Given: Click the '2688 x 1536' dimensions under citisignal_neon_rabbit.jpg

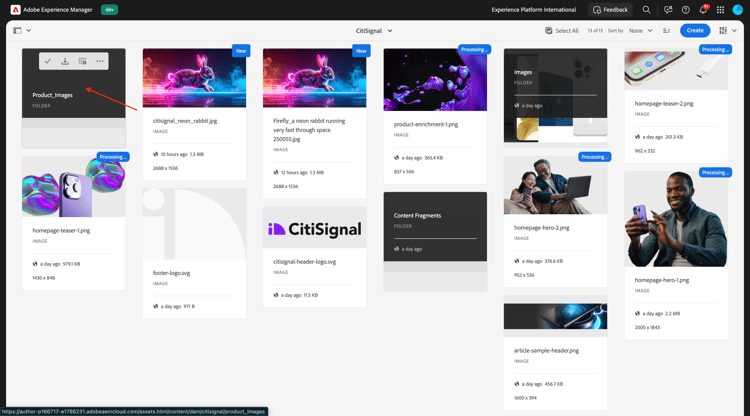Looking at the screenshot, I should 165,168.
